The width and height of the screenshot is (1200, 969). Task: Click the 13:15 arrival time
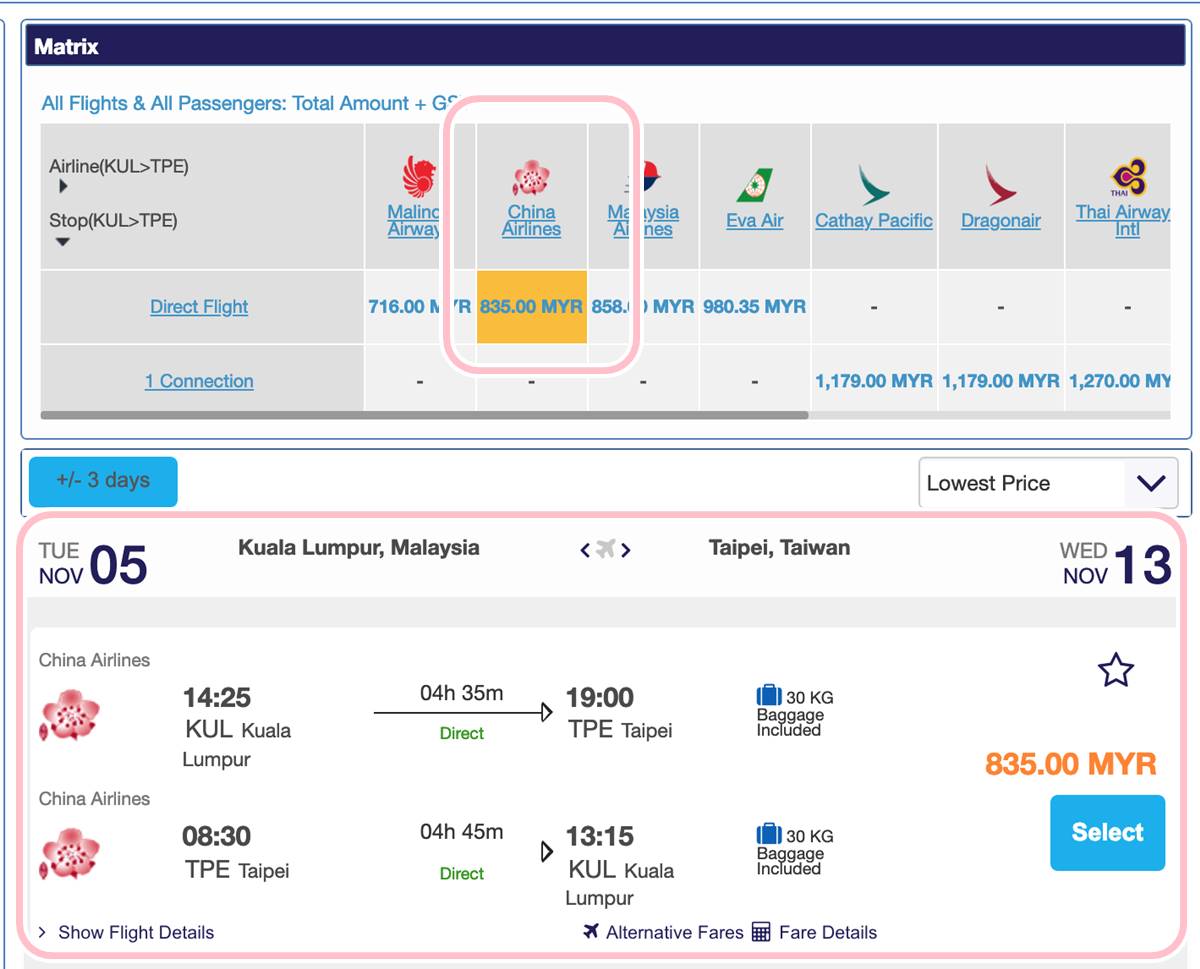[600, 836]
